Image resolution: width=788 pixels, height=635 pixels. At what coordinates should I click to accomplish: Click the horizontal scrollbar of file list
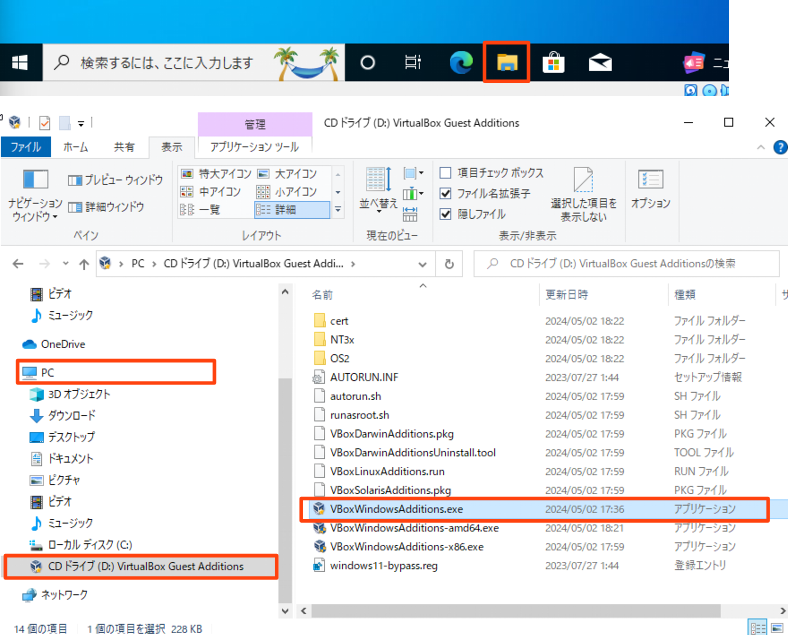(x=516, y=611)
